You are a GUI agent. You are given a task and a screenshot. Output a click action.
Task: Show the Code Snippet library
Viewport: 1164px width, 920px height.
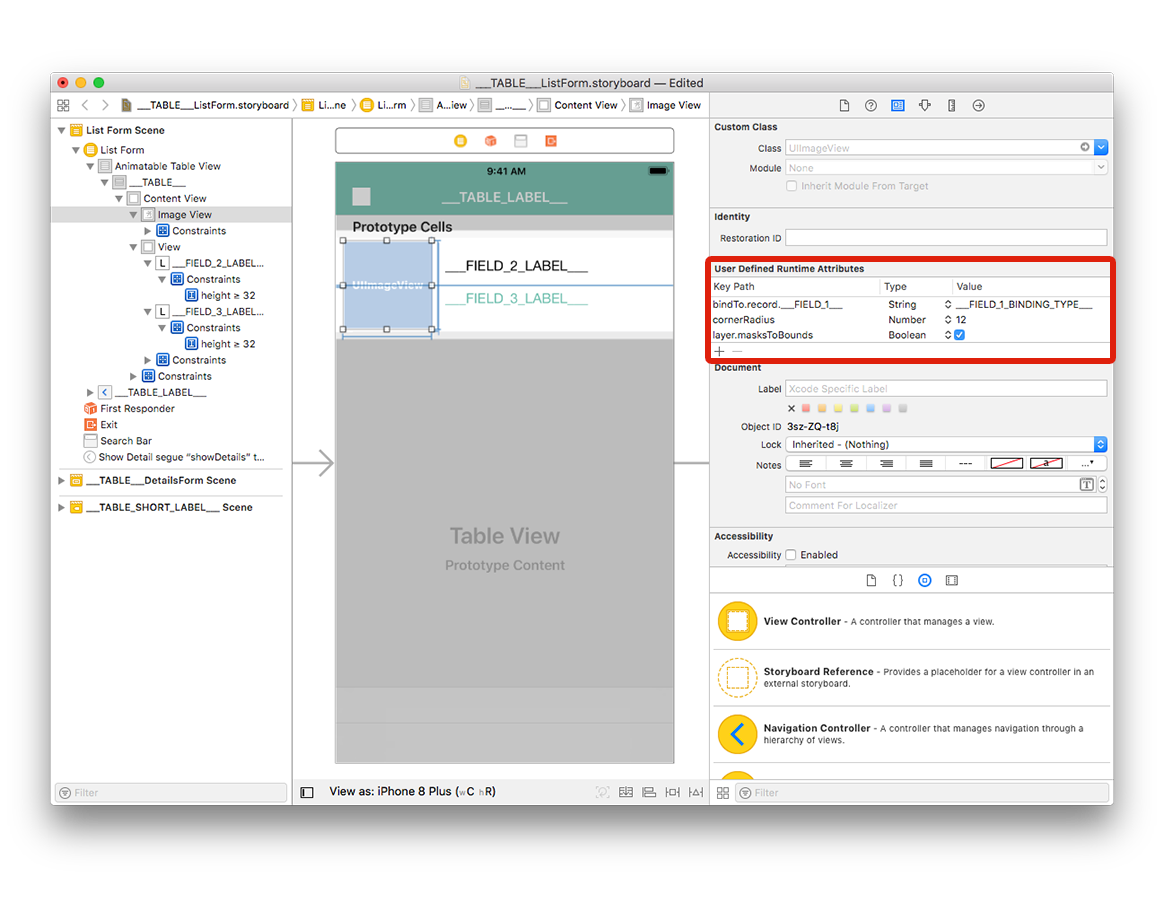pyautogui.click(x=897, y=581)
